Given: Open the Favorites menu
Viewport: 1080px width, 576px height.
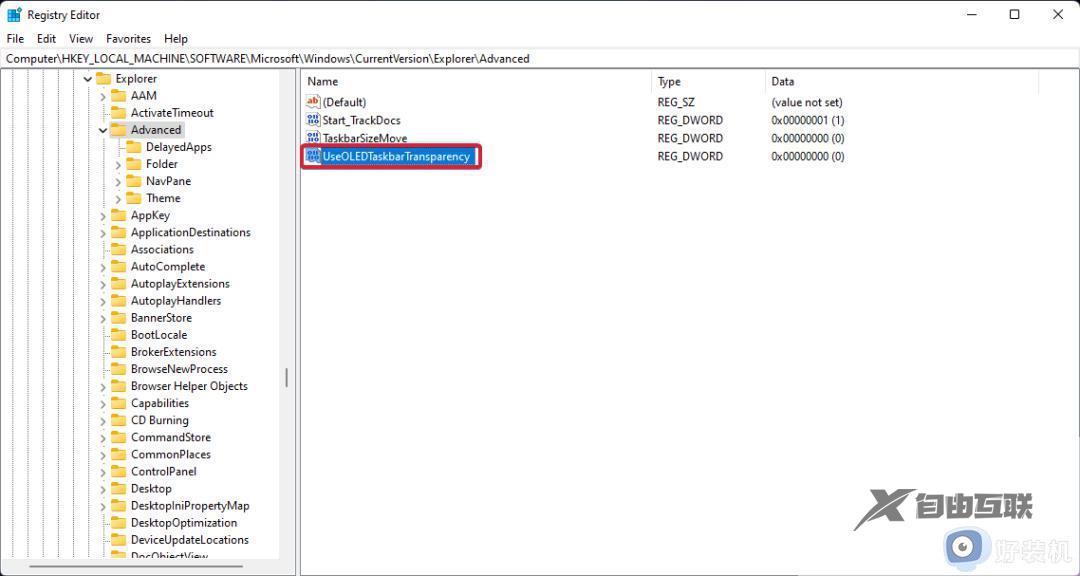Looking at the screenshot, I should click(128, 38).
